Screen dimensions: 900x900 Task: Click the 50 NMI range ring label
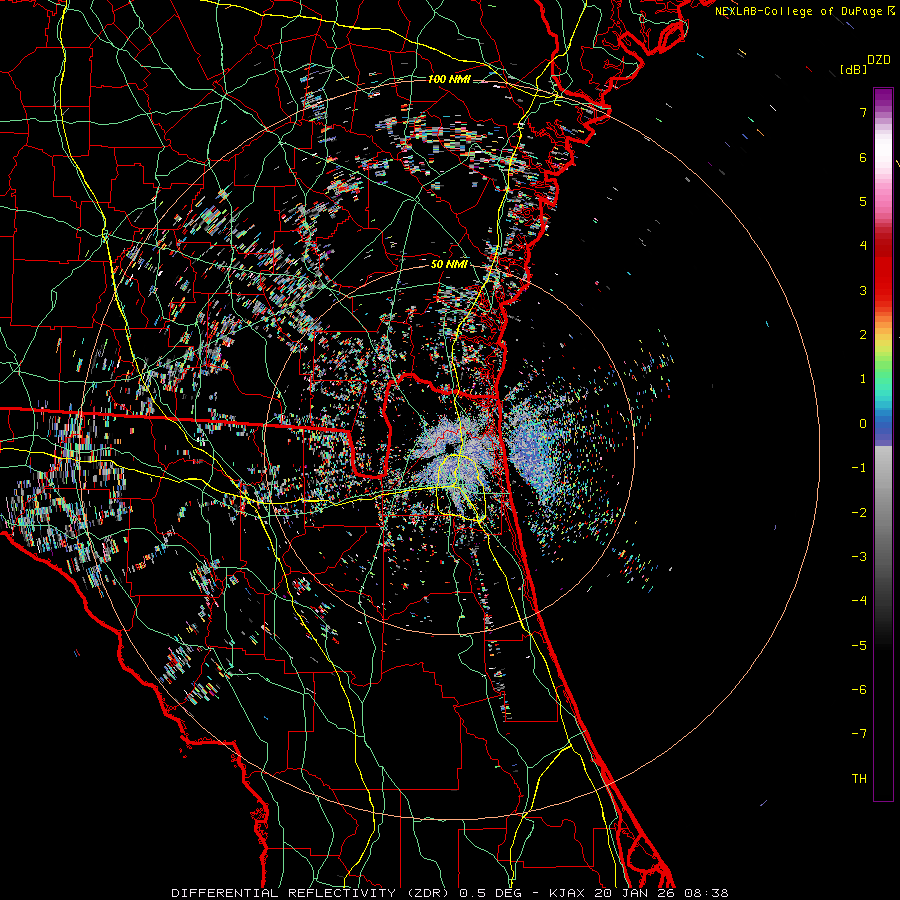tap(449, 264)
